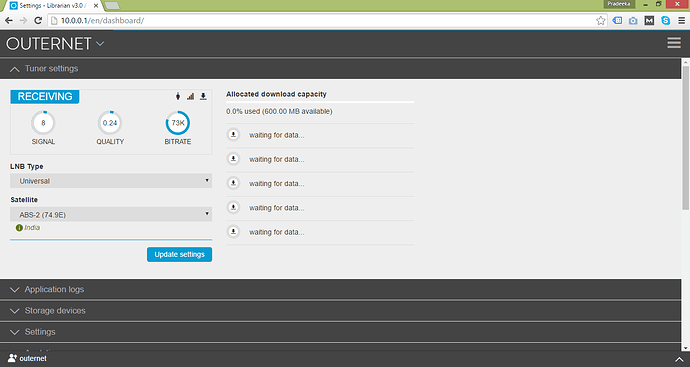Click the signal lock pin icon
This screenshot has width=690, height=367.
tap(178, 96)
